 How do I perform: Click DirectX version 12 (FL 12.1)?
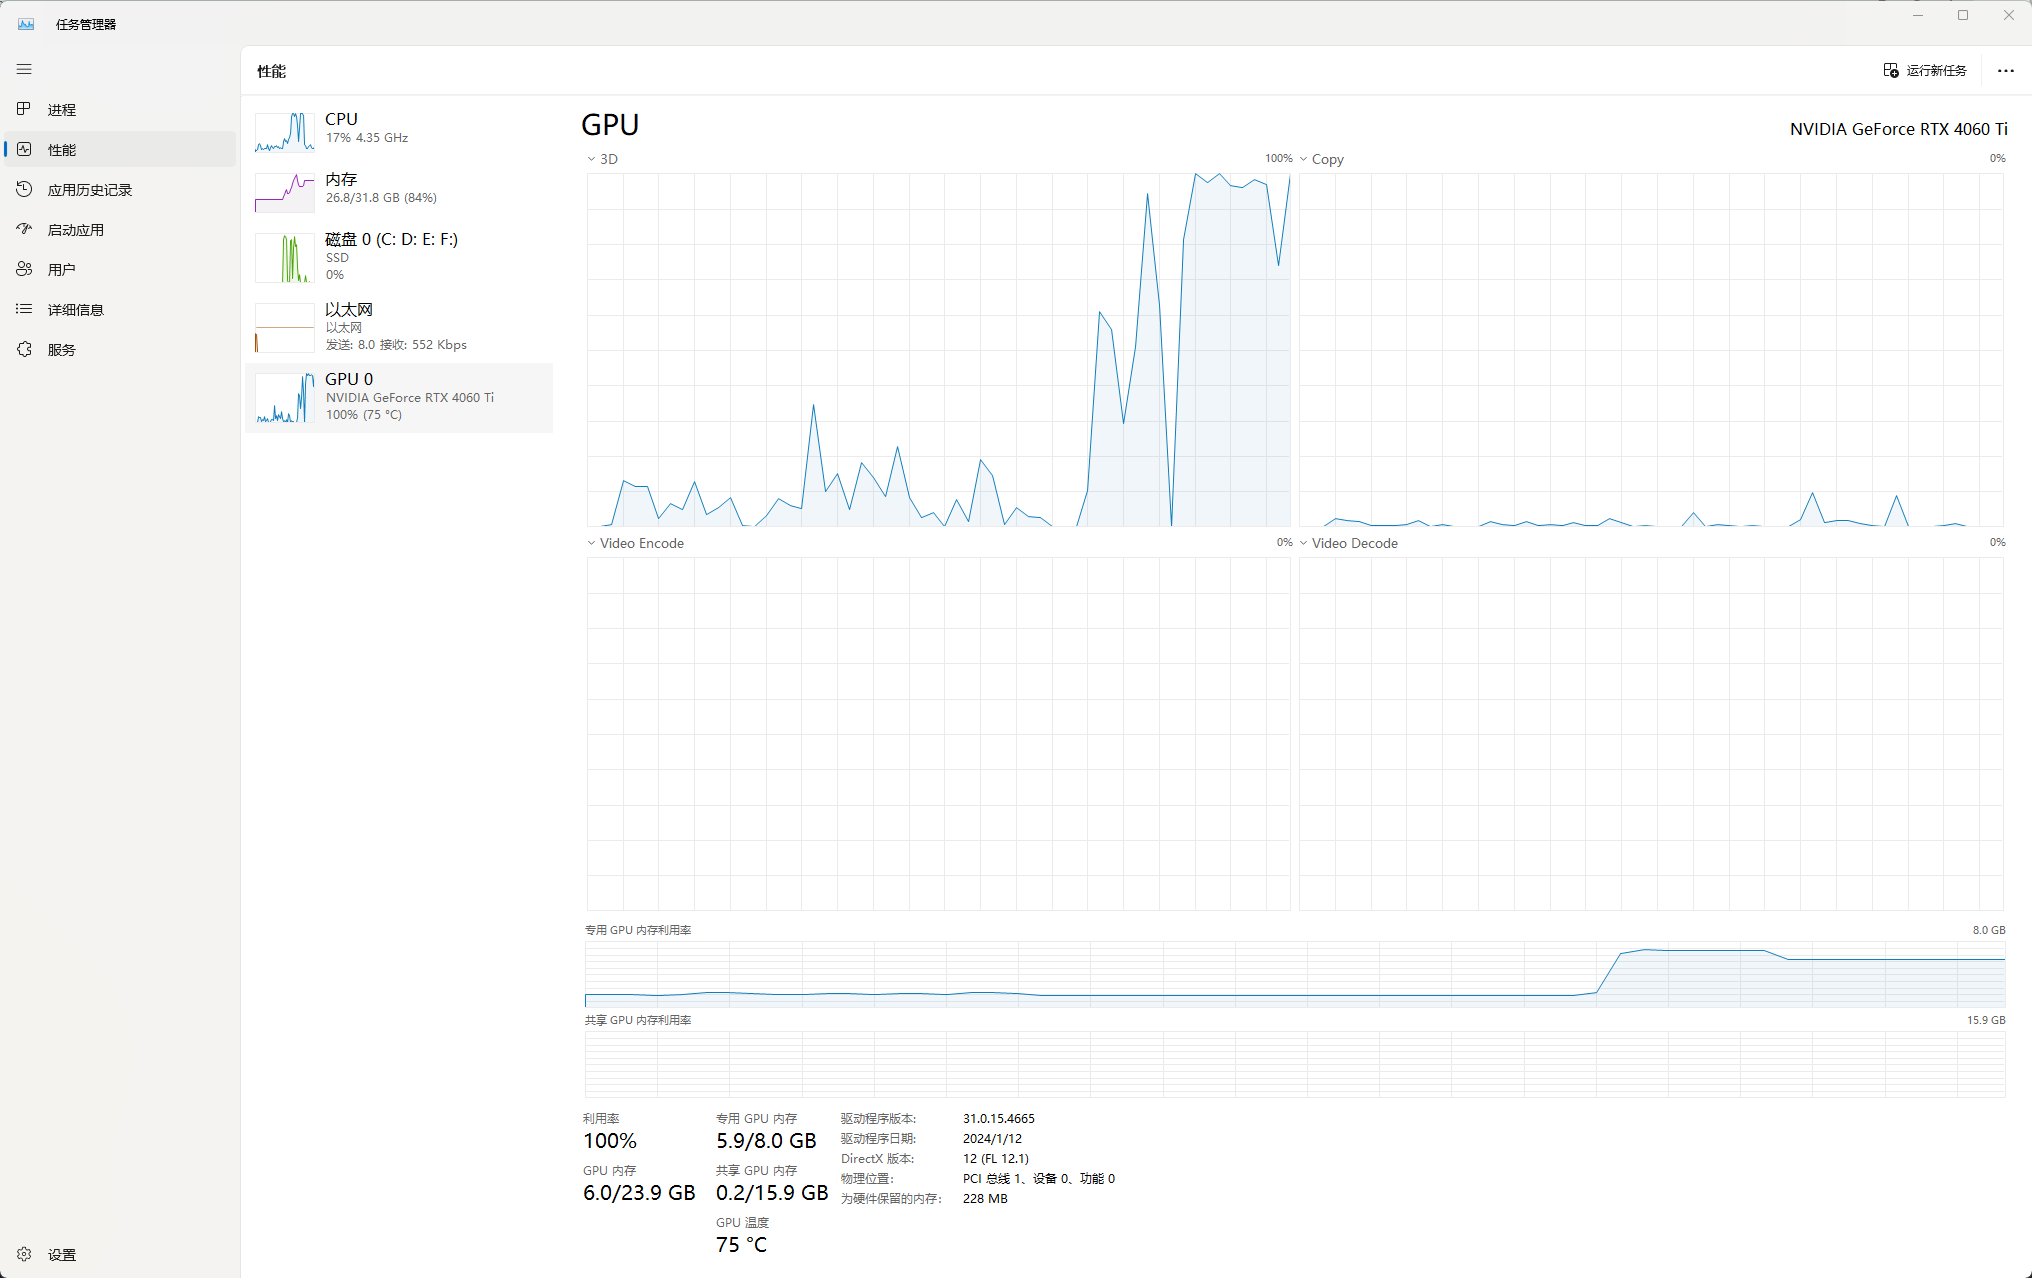(x=996, y=1159)
